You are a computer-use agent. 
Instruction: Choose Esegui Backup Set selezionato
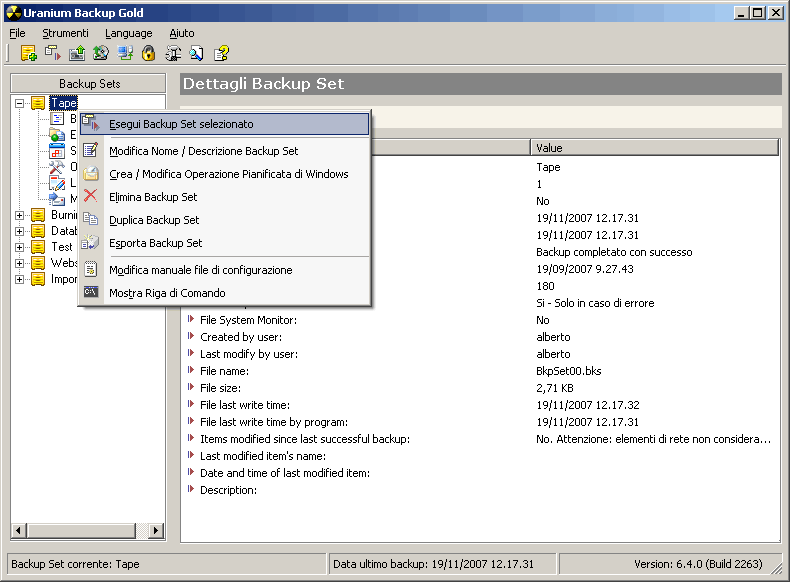(224, 124)
